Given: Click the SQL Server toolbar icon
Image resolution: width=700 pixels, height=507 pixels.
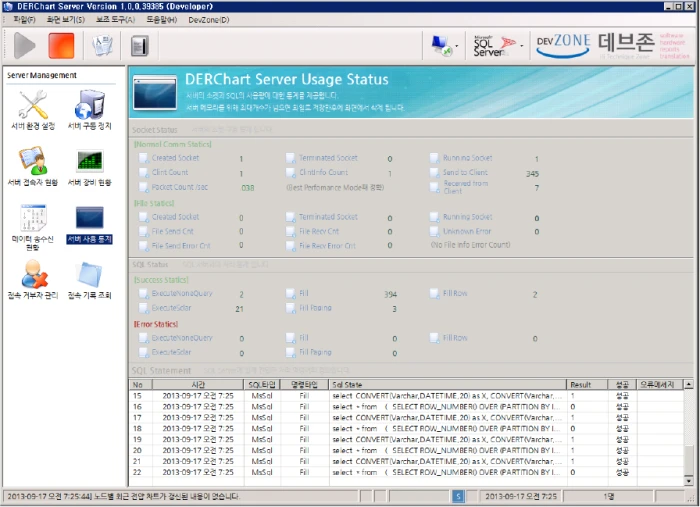Looking at the screenshot, I should pyautogui.click(x=495, y=46).
